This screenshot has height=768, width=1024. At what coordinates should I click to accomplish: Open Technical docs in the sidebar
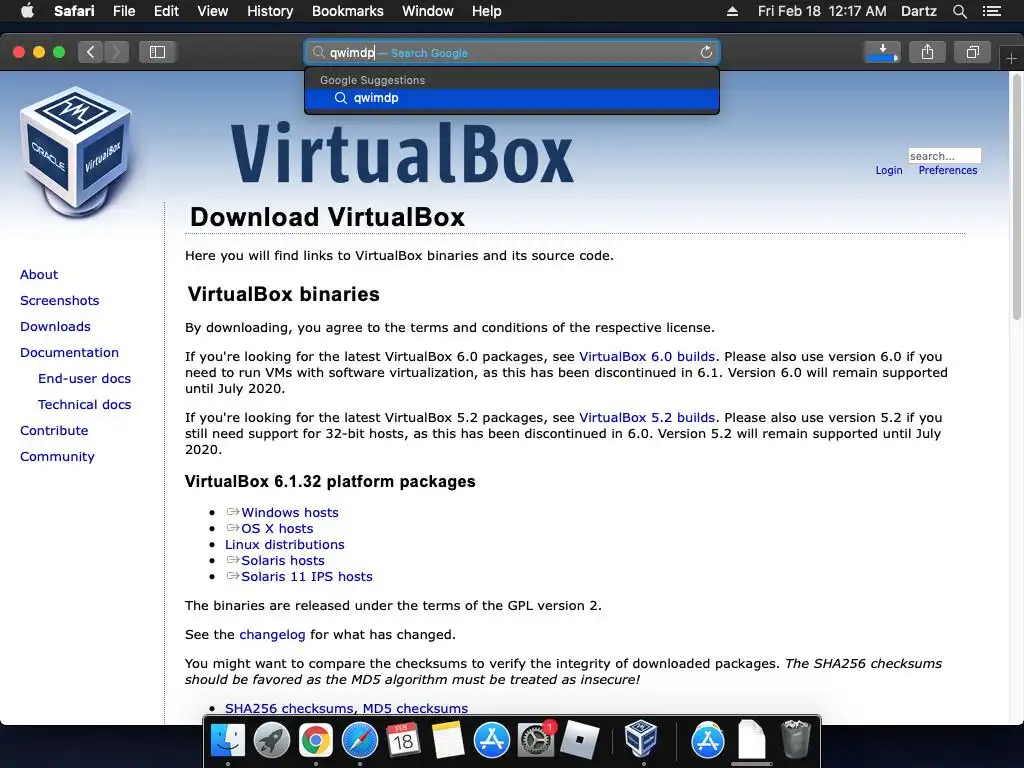(x=84, y=405)
